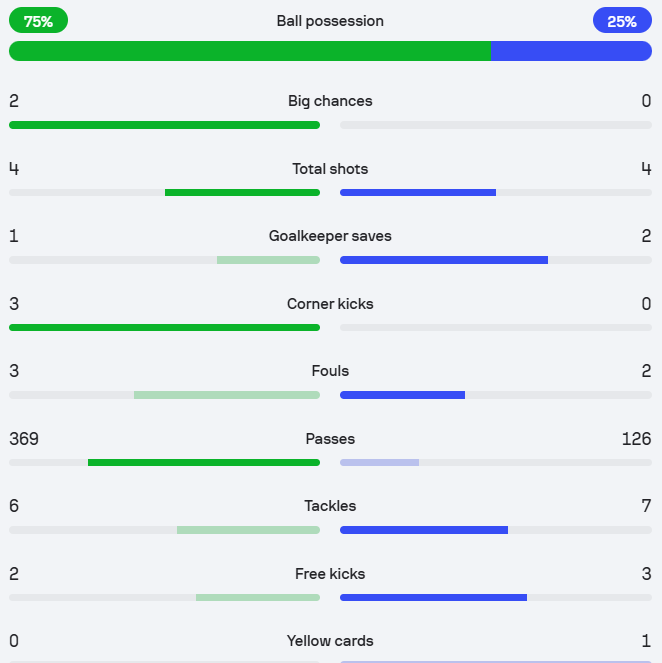Click the Fouls stat label
This screenshot has height=663, width=662.
pos(330,371)
